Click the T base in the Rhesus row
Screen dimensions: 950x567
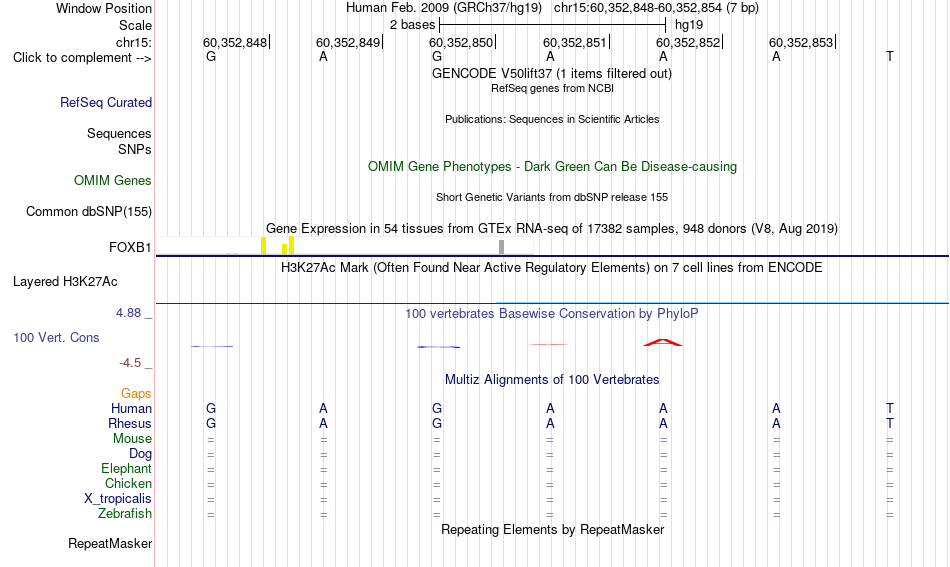889,423
